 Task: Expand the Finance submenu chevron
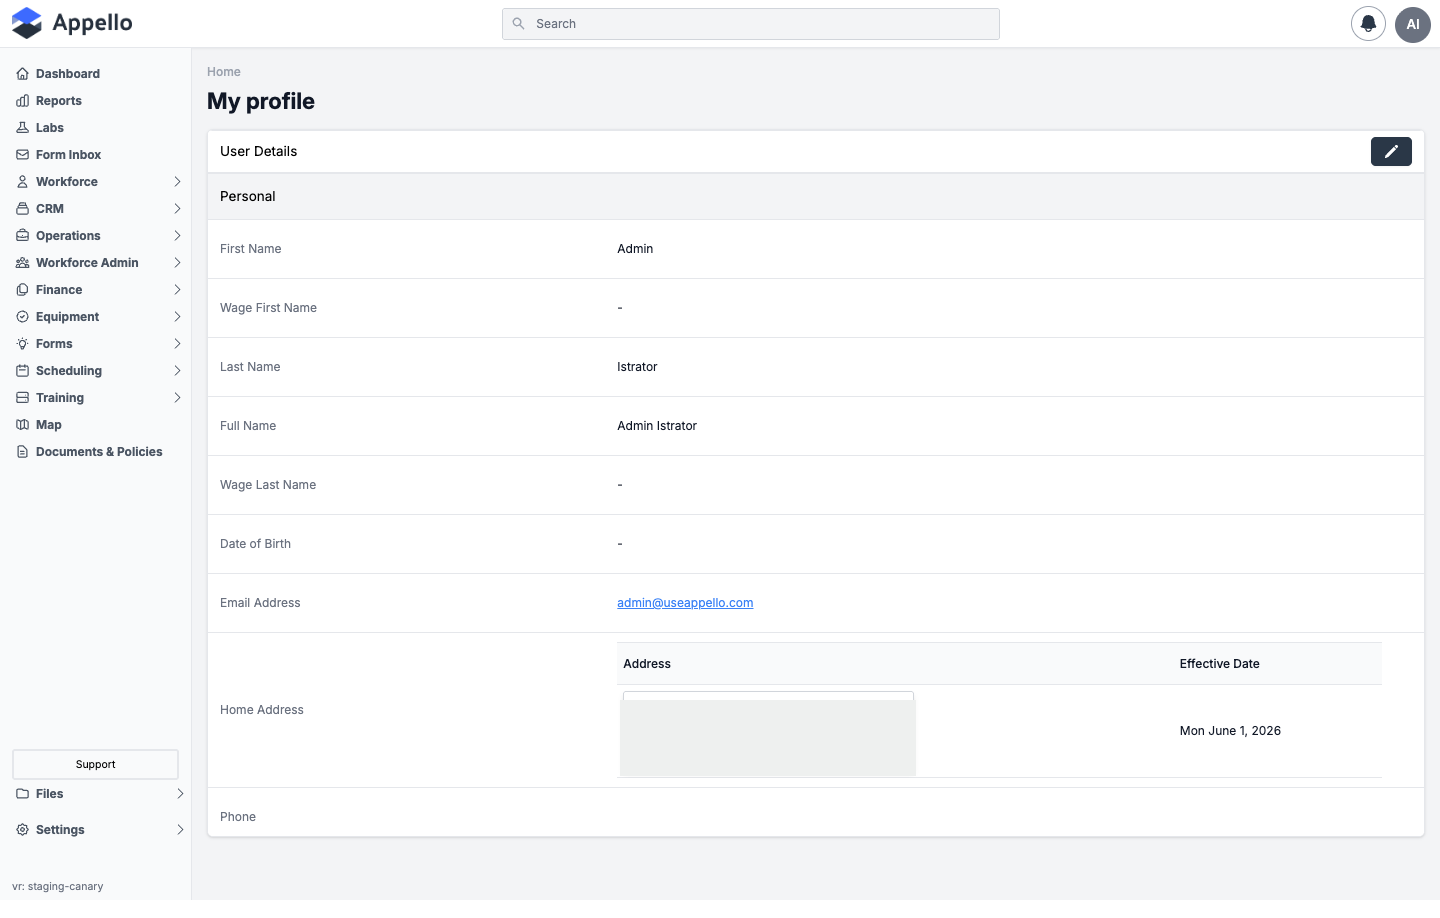coord(177,290)
